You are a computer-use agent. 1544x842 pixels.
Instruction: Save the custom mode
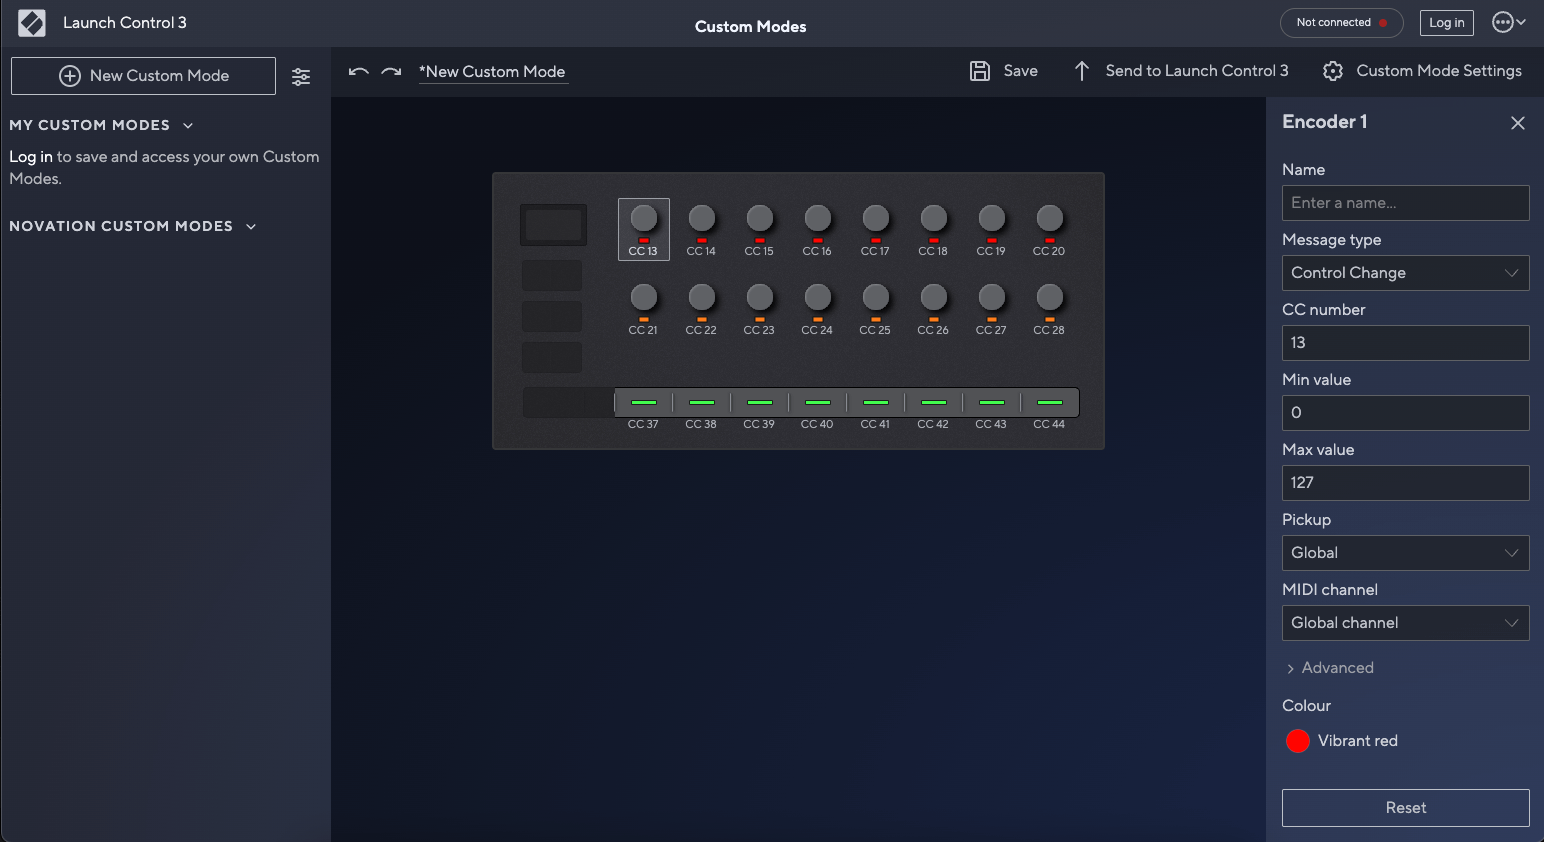tap(1004, 71)
